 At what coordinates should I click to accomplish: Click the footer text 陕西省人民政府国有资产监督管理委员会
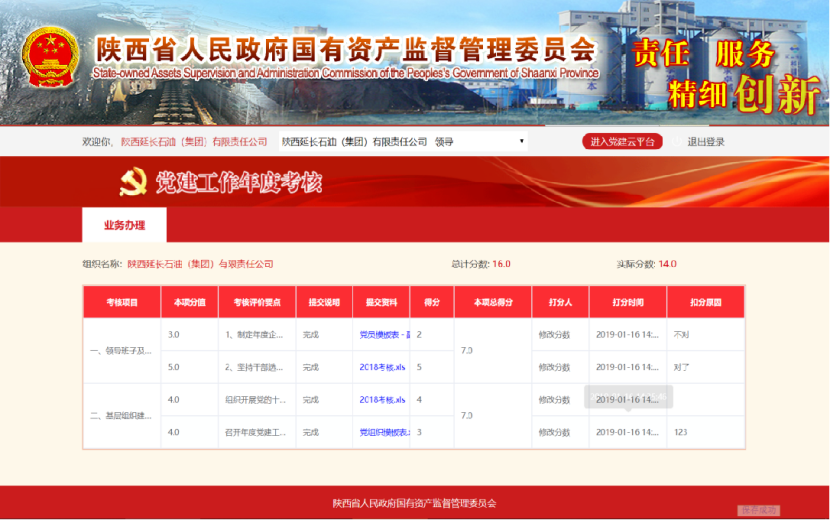tap(414, 503)
